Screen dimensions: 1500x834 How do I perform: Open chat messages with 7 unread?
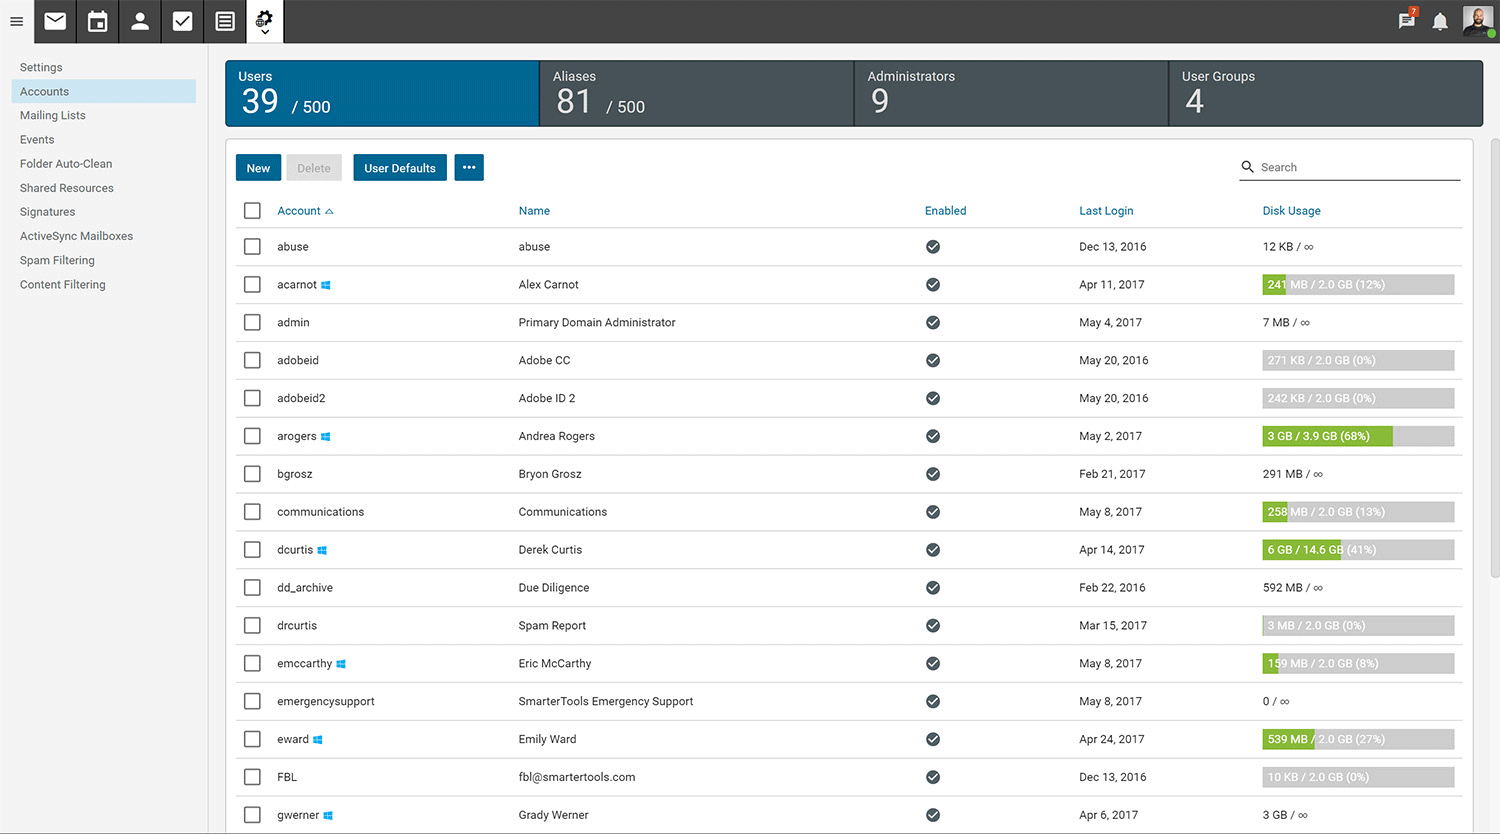(1405, 21)
